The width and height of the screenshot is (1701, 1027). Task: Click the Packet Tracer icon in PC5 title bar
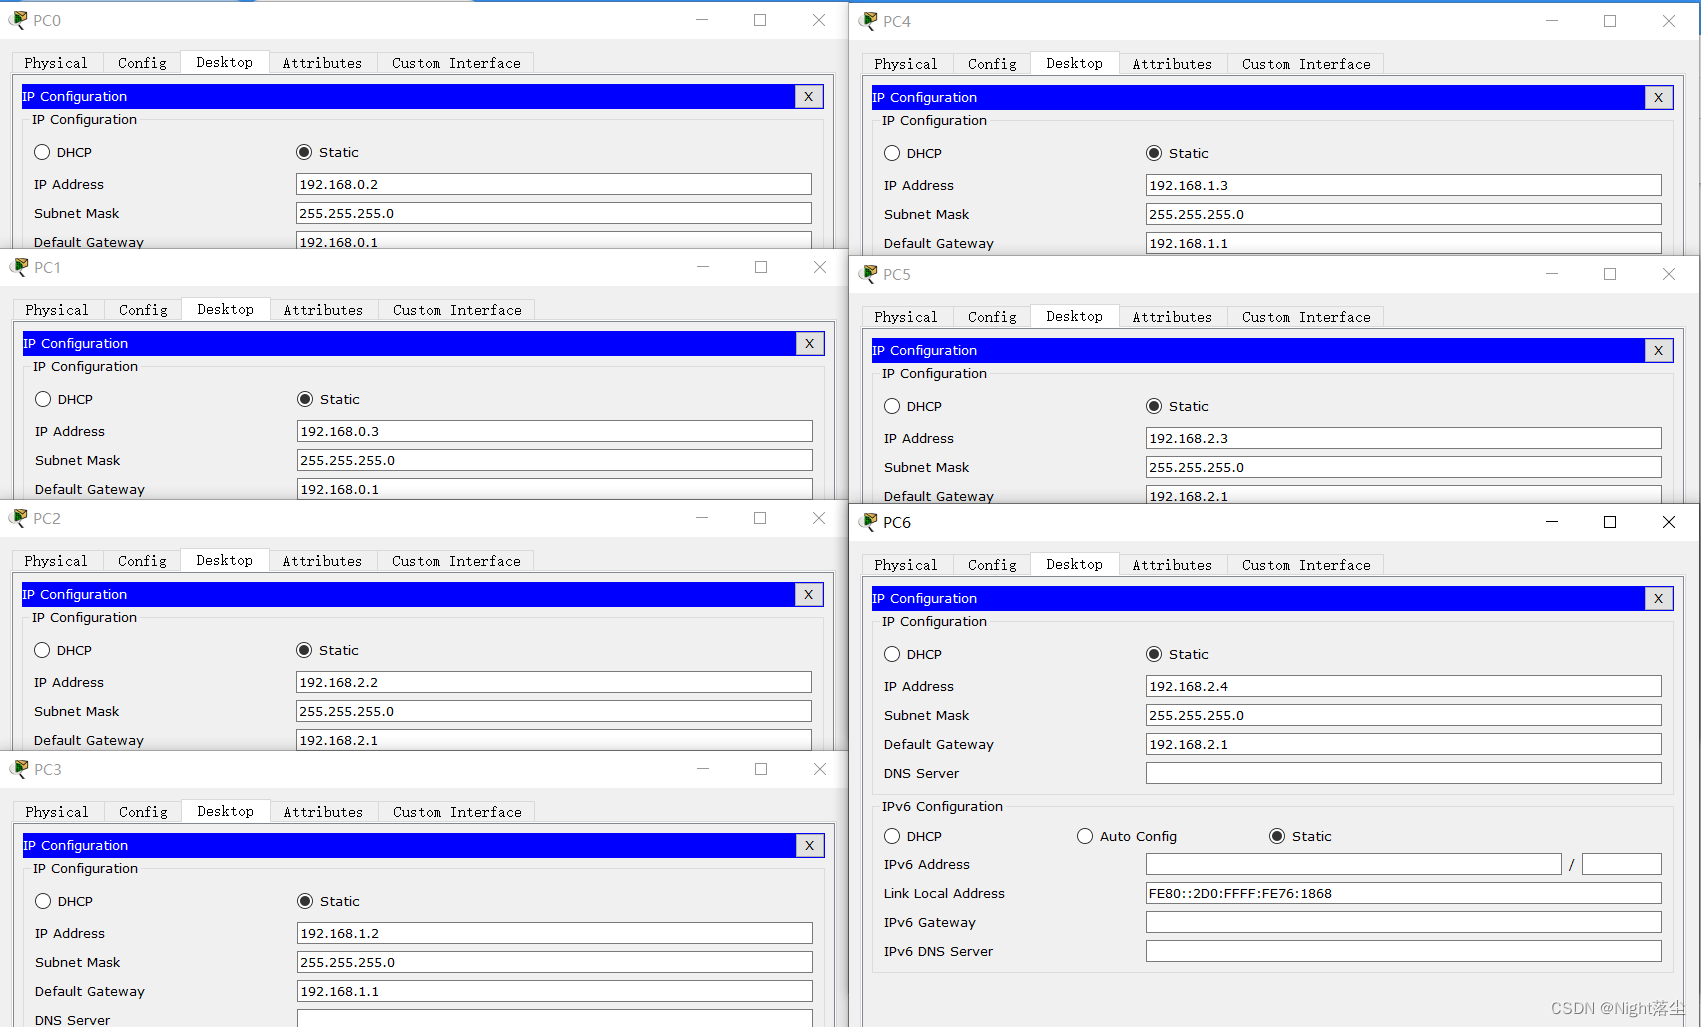[868, 274]
